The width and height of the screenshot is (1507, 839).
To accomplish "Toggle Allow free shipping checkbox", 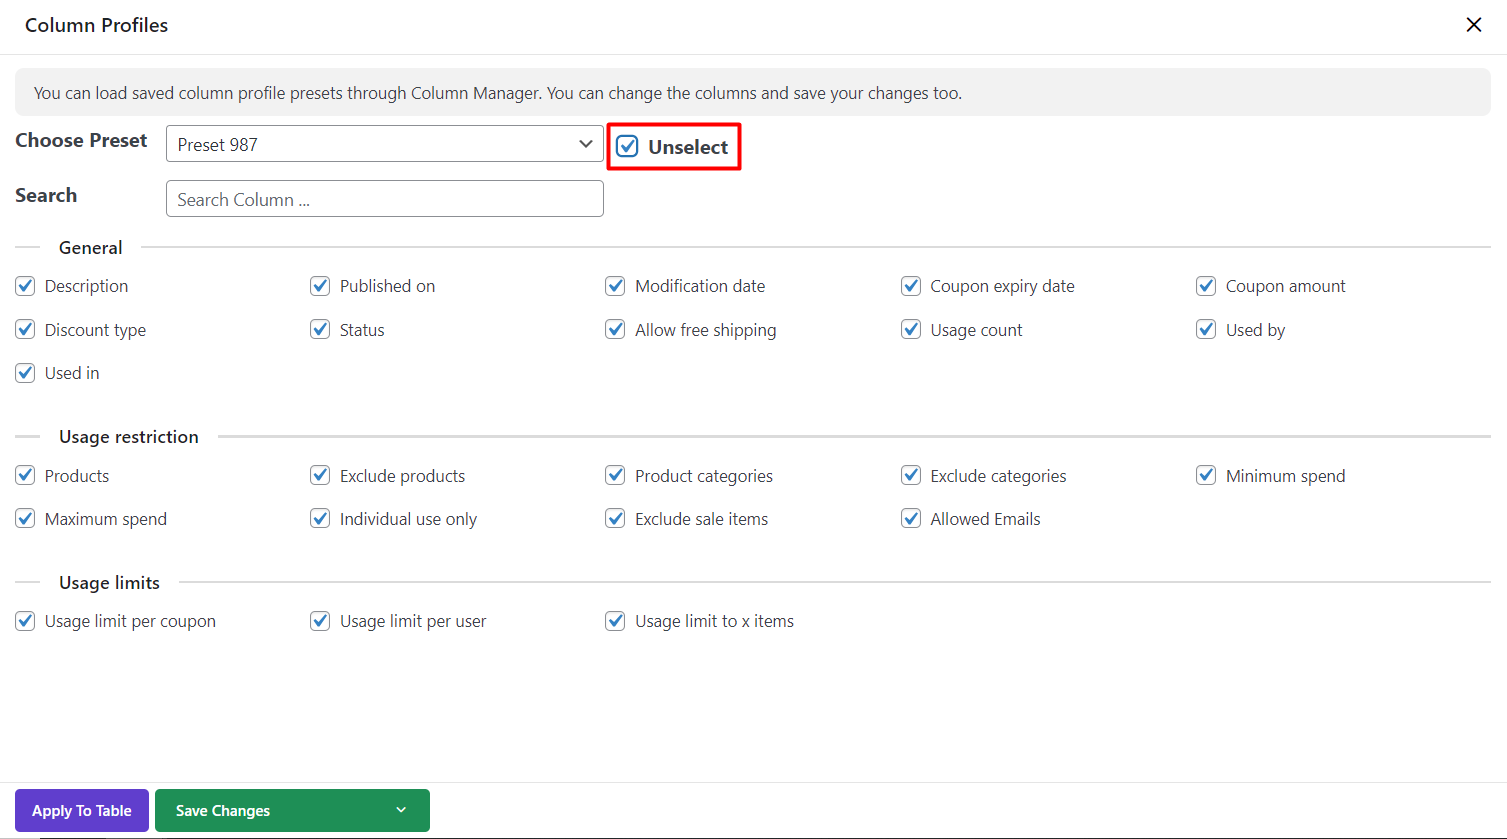I will click(x=615, y=330).
